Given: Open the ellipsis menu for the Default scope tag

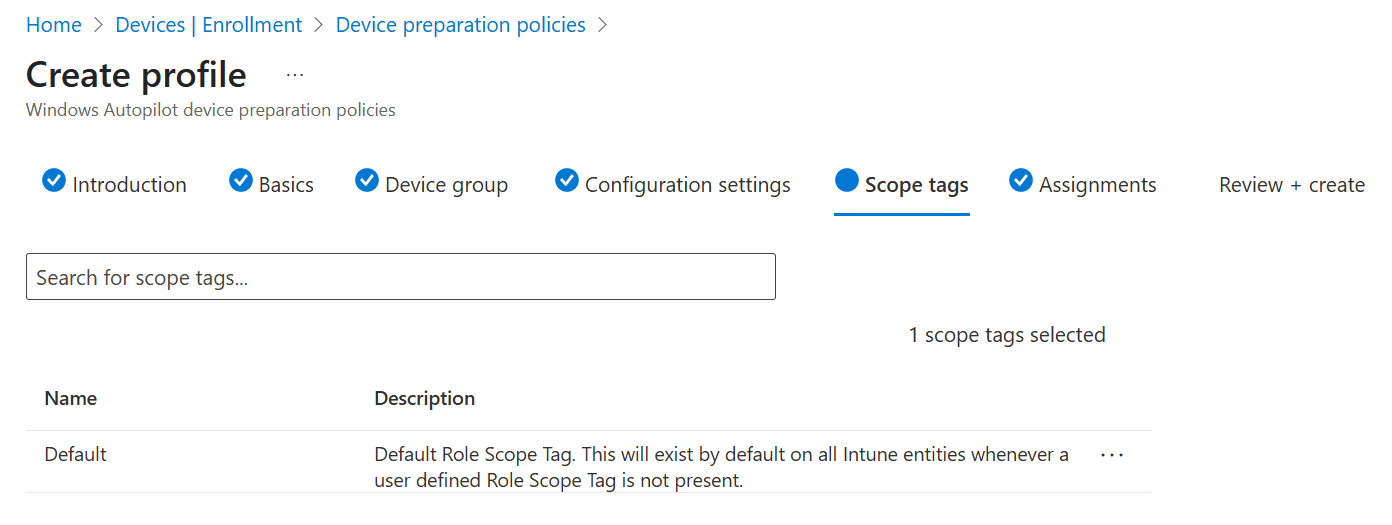Looking at the screenshot, I should [1112, 455].
